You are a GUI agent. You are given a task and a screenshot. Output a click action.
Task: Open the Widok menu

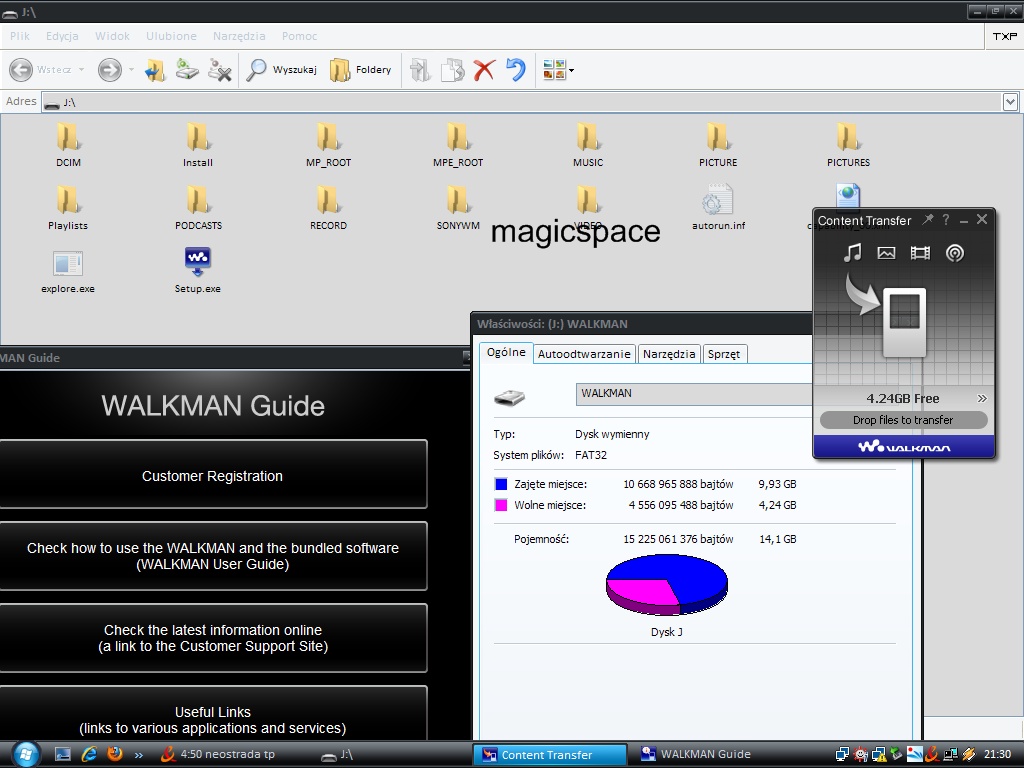click(x=112, y=36)
